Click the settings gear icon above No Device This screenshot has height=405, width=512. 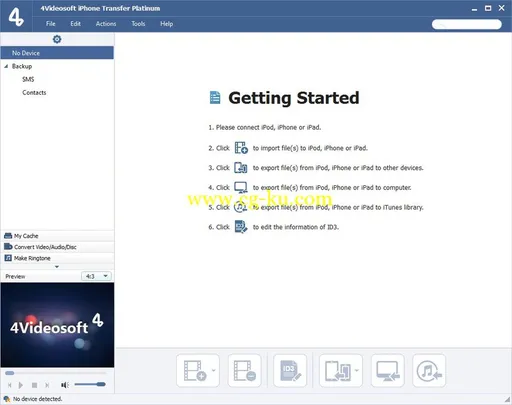(57, 39)
